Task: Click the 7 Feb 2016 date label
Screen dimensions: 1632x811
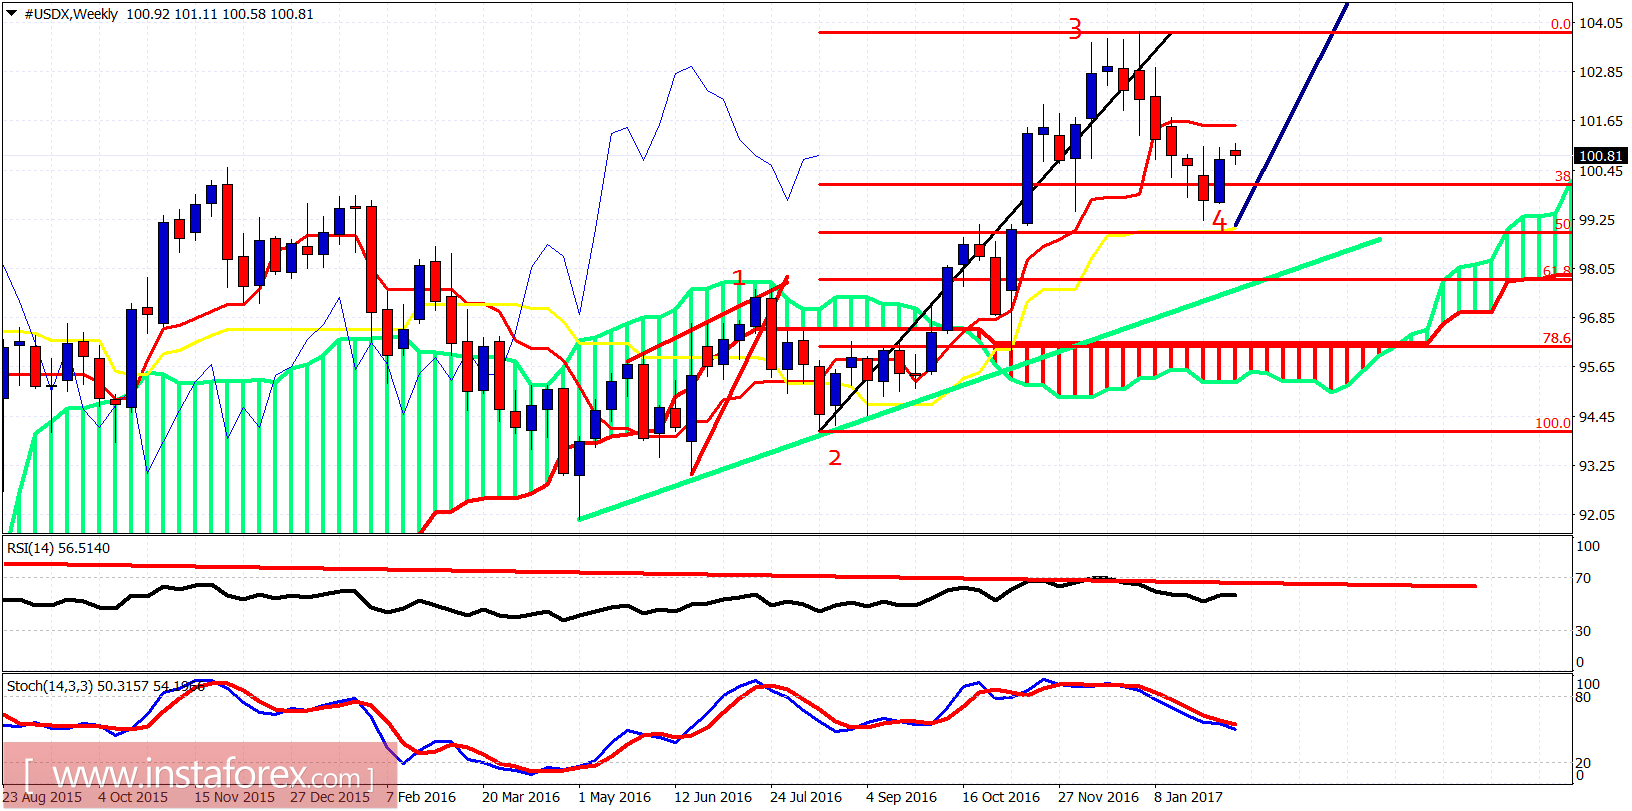Action: click(421, 797)
